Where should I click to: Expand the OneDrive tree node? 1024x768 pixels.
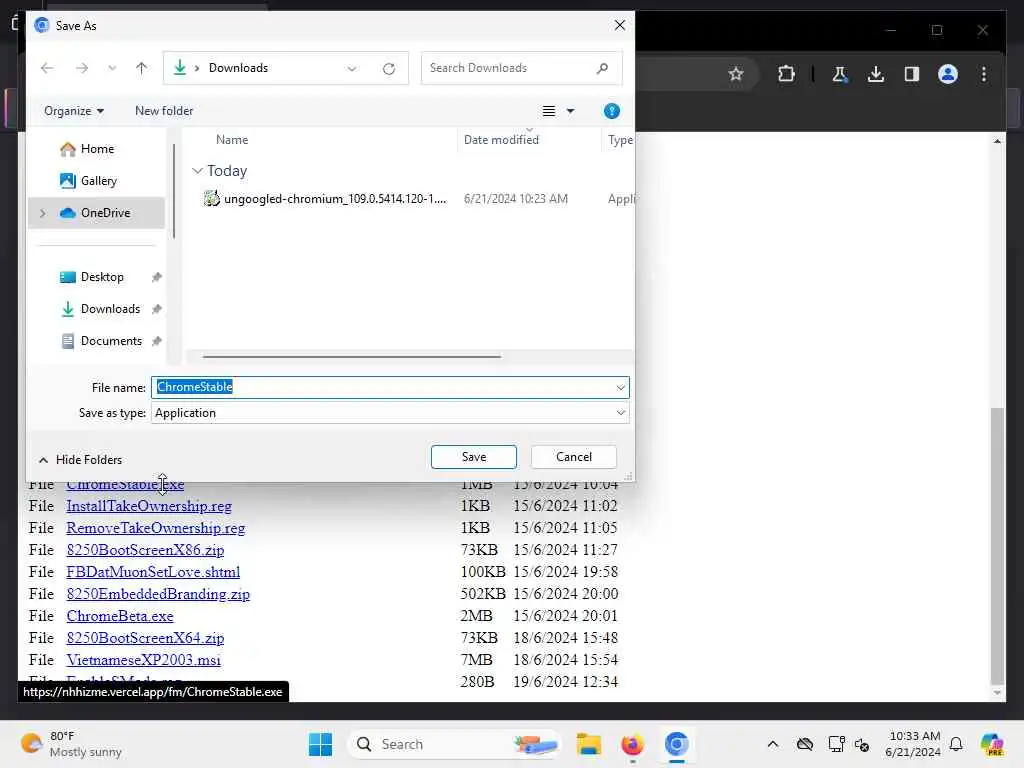click(43, 213)
